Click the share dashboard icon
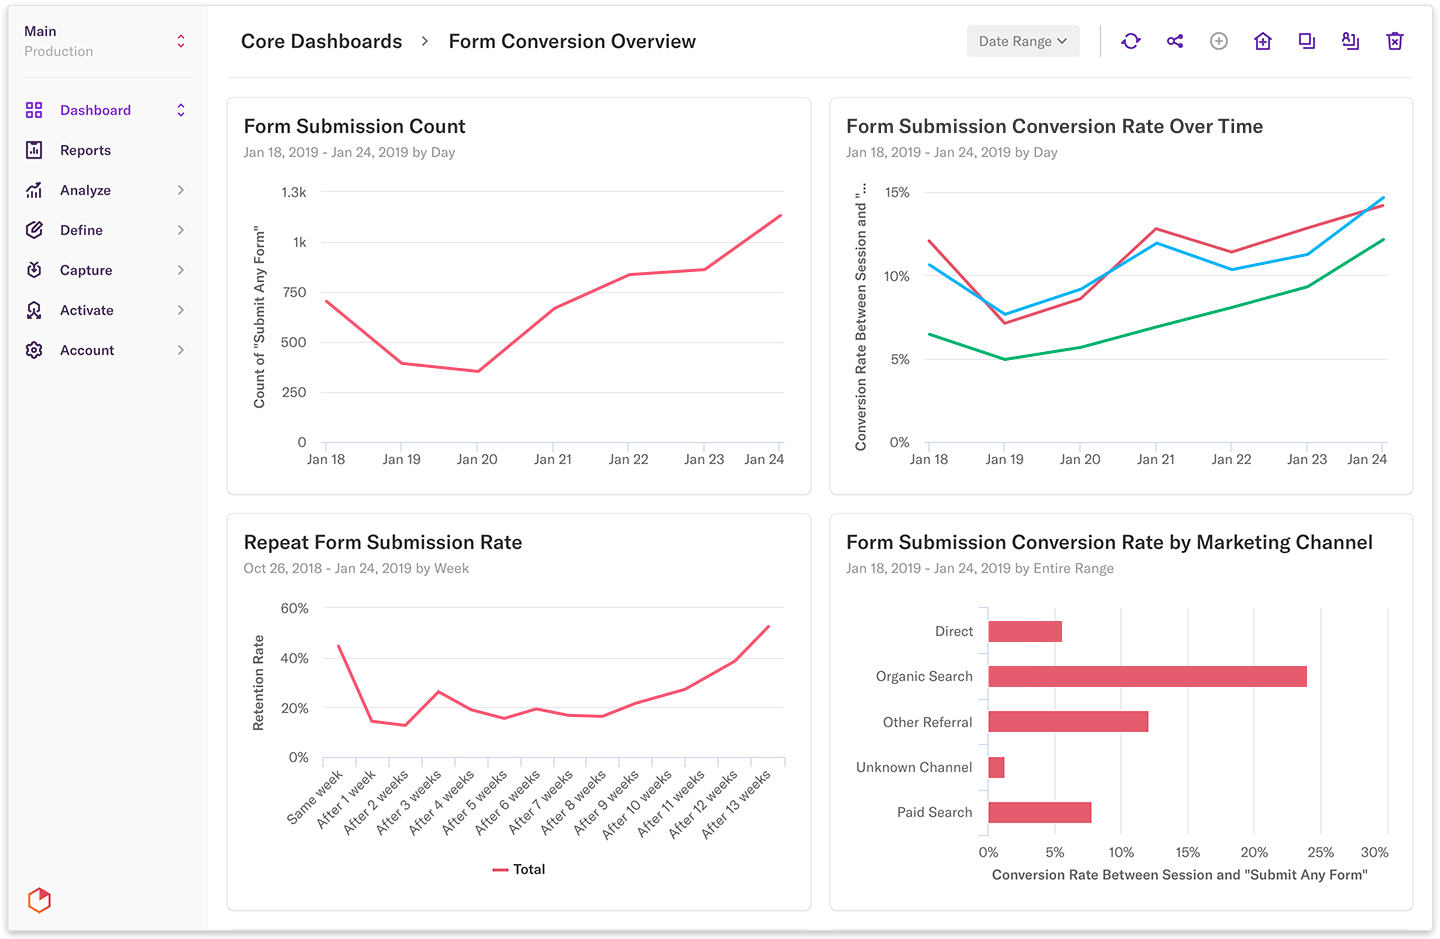The image size is (1440, 939). click(x=1175, y=41)
